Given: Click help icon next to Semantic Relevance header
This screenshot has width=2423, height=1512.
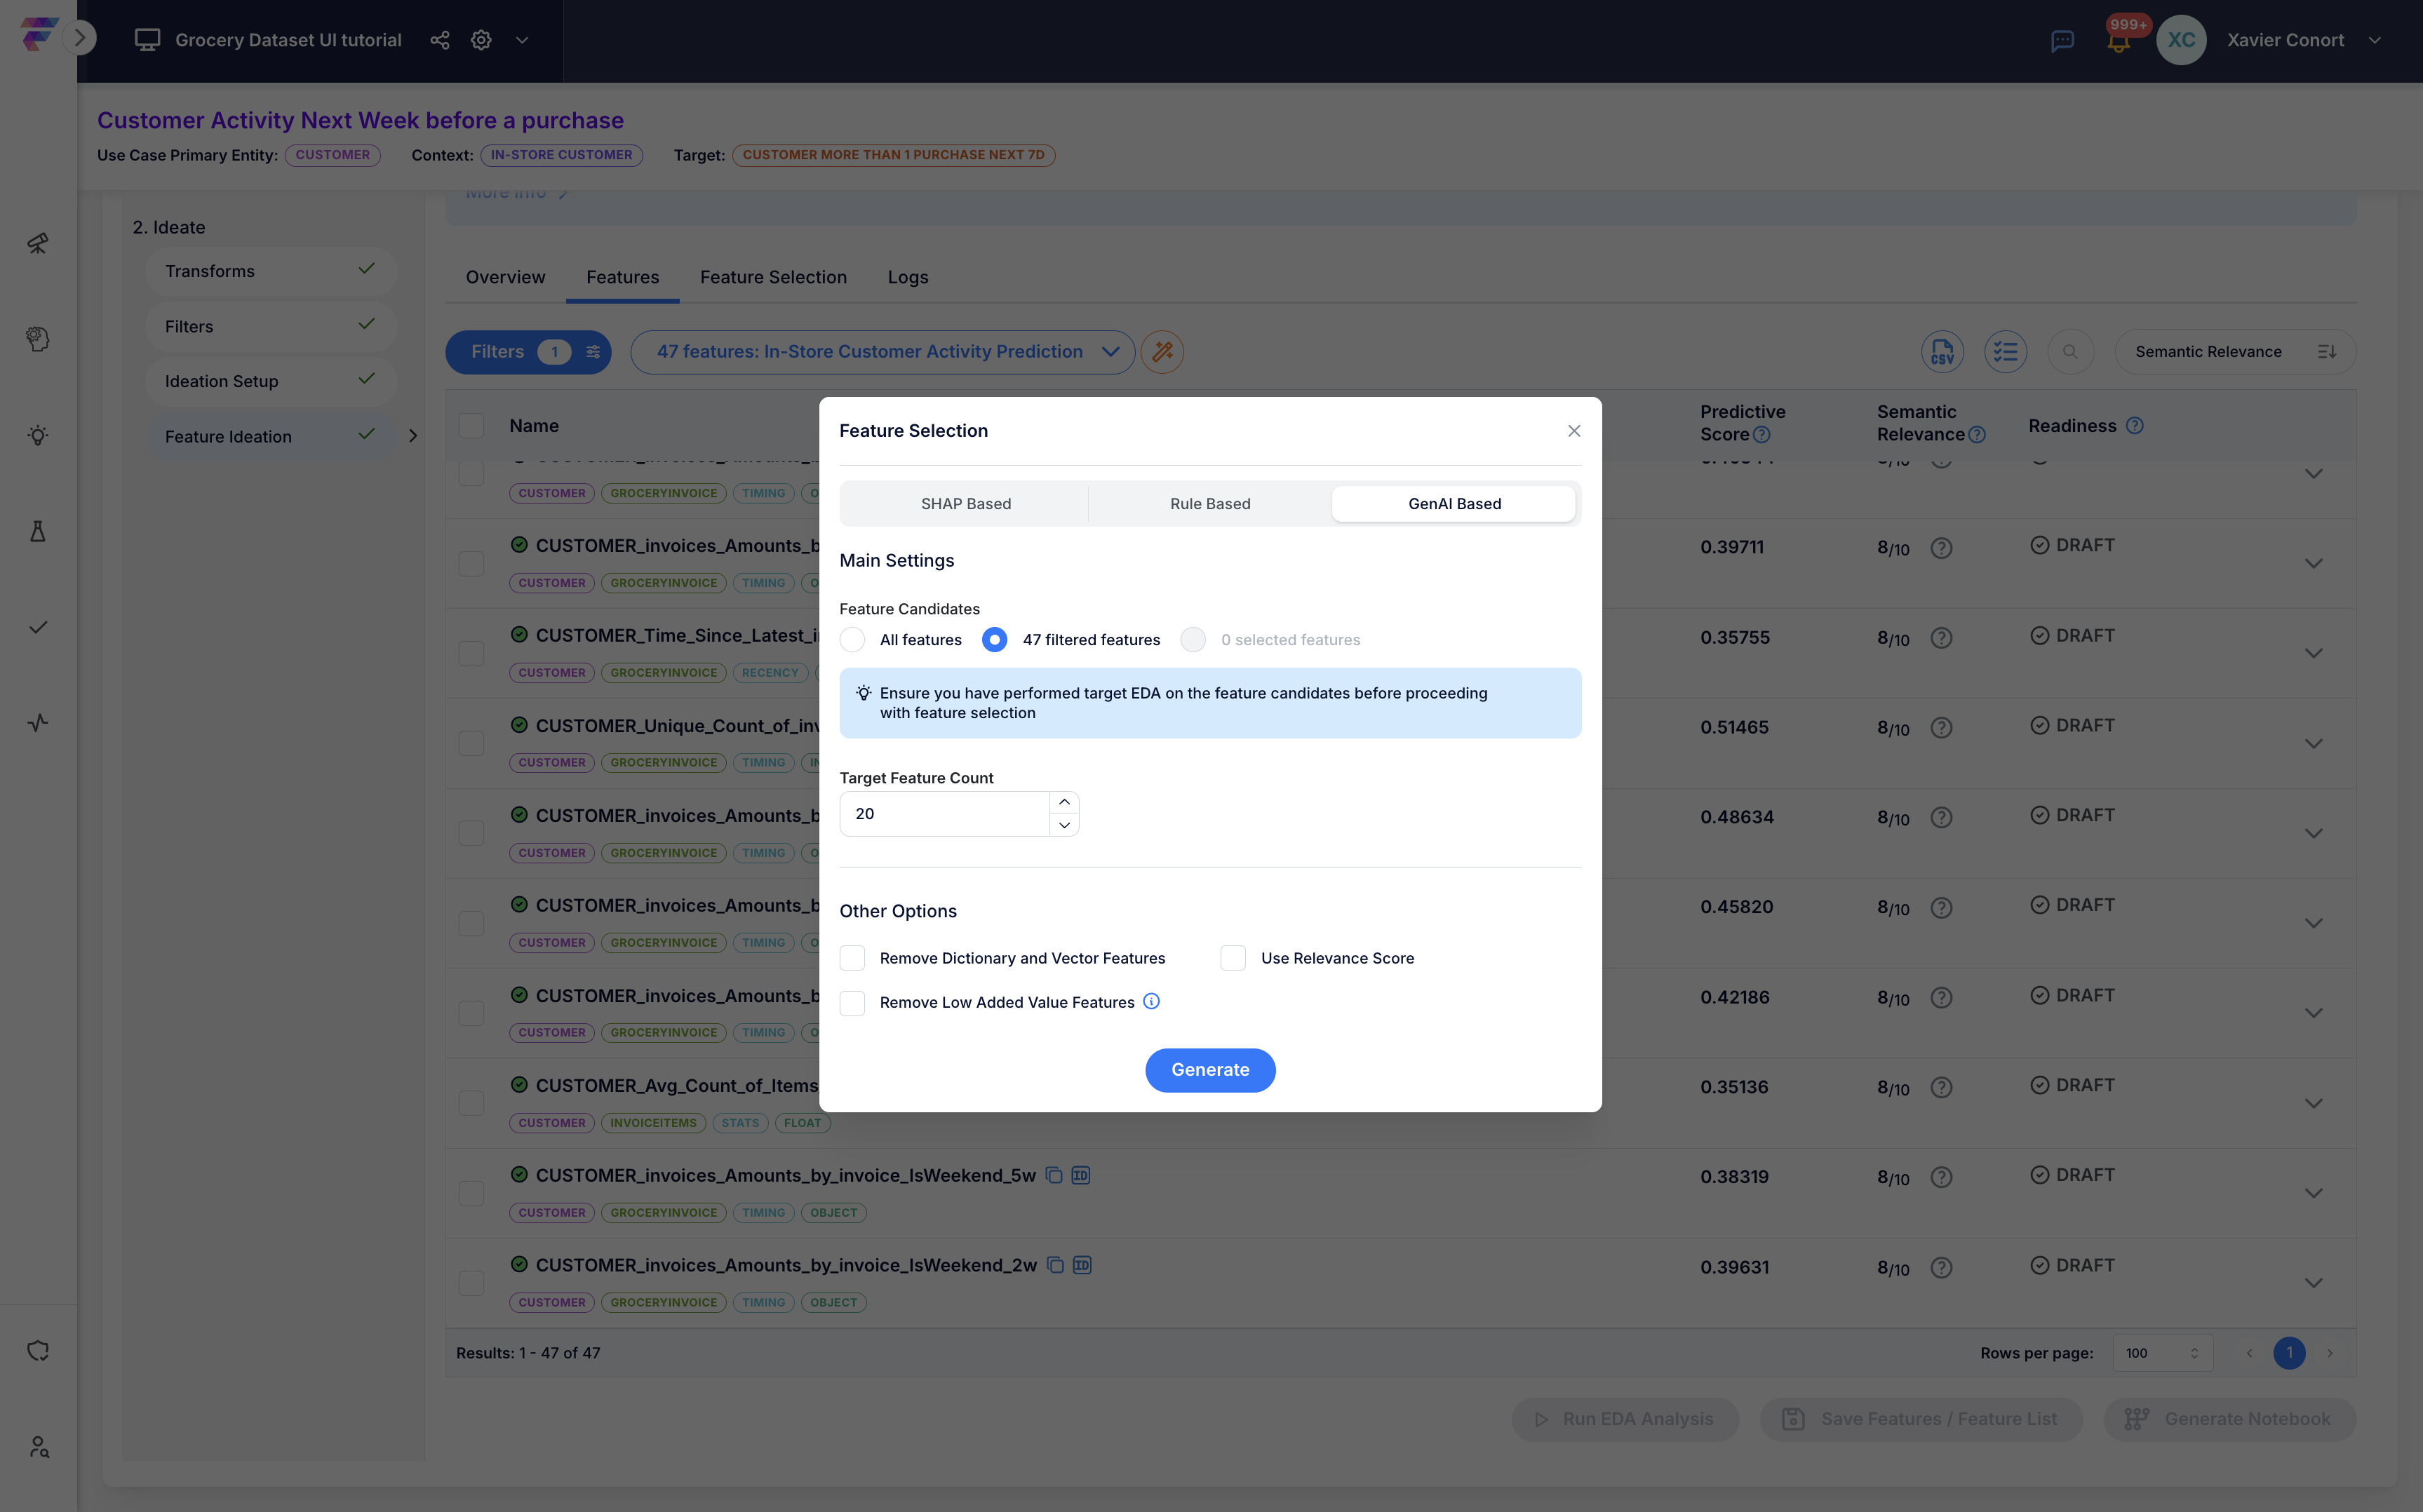Looking at the screenshot, I should 1976,434.
